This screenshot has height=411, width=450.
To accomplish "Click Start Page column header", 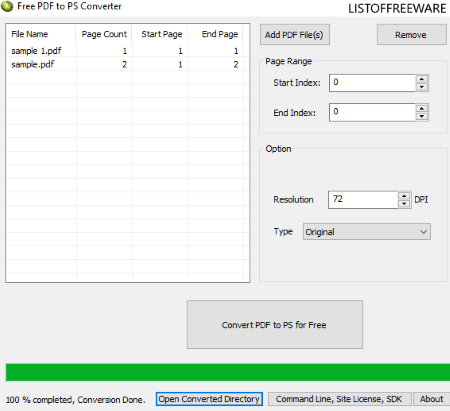I will [160, 34].
